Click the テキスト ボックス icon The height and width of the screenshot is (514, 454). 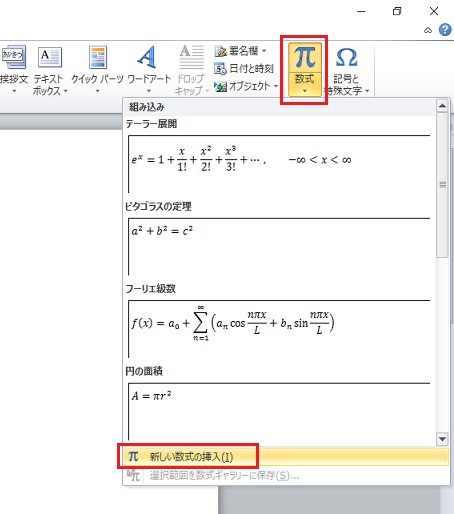click(50, 57)
